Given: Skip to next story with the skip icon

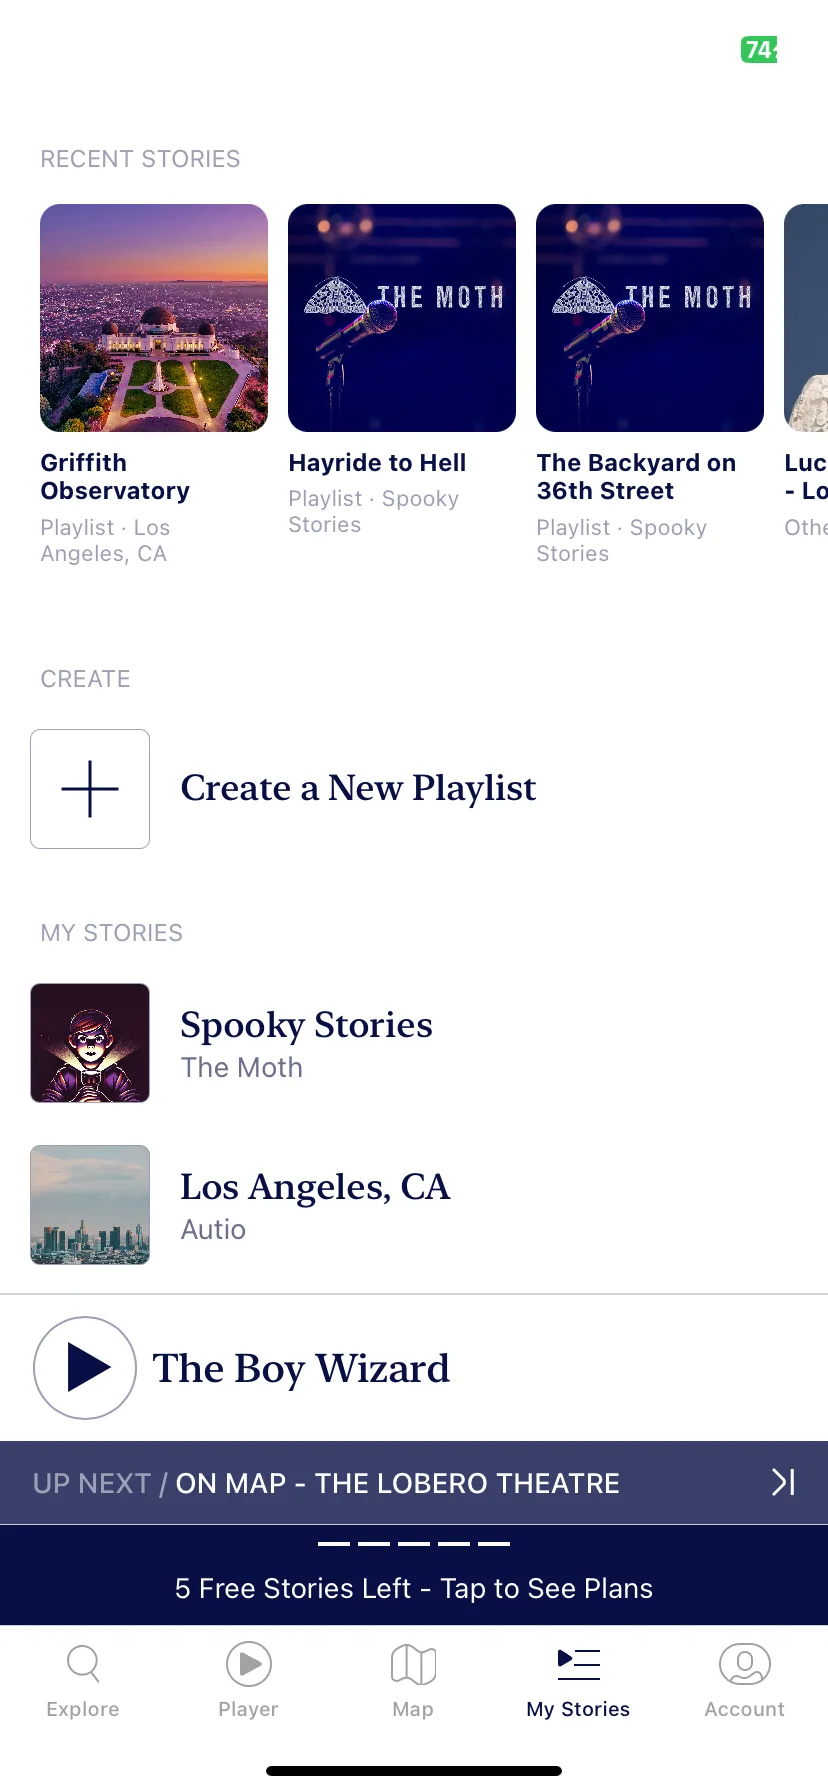Looking at the screenshot, I should 784,1482.
